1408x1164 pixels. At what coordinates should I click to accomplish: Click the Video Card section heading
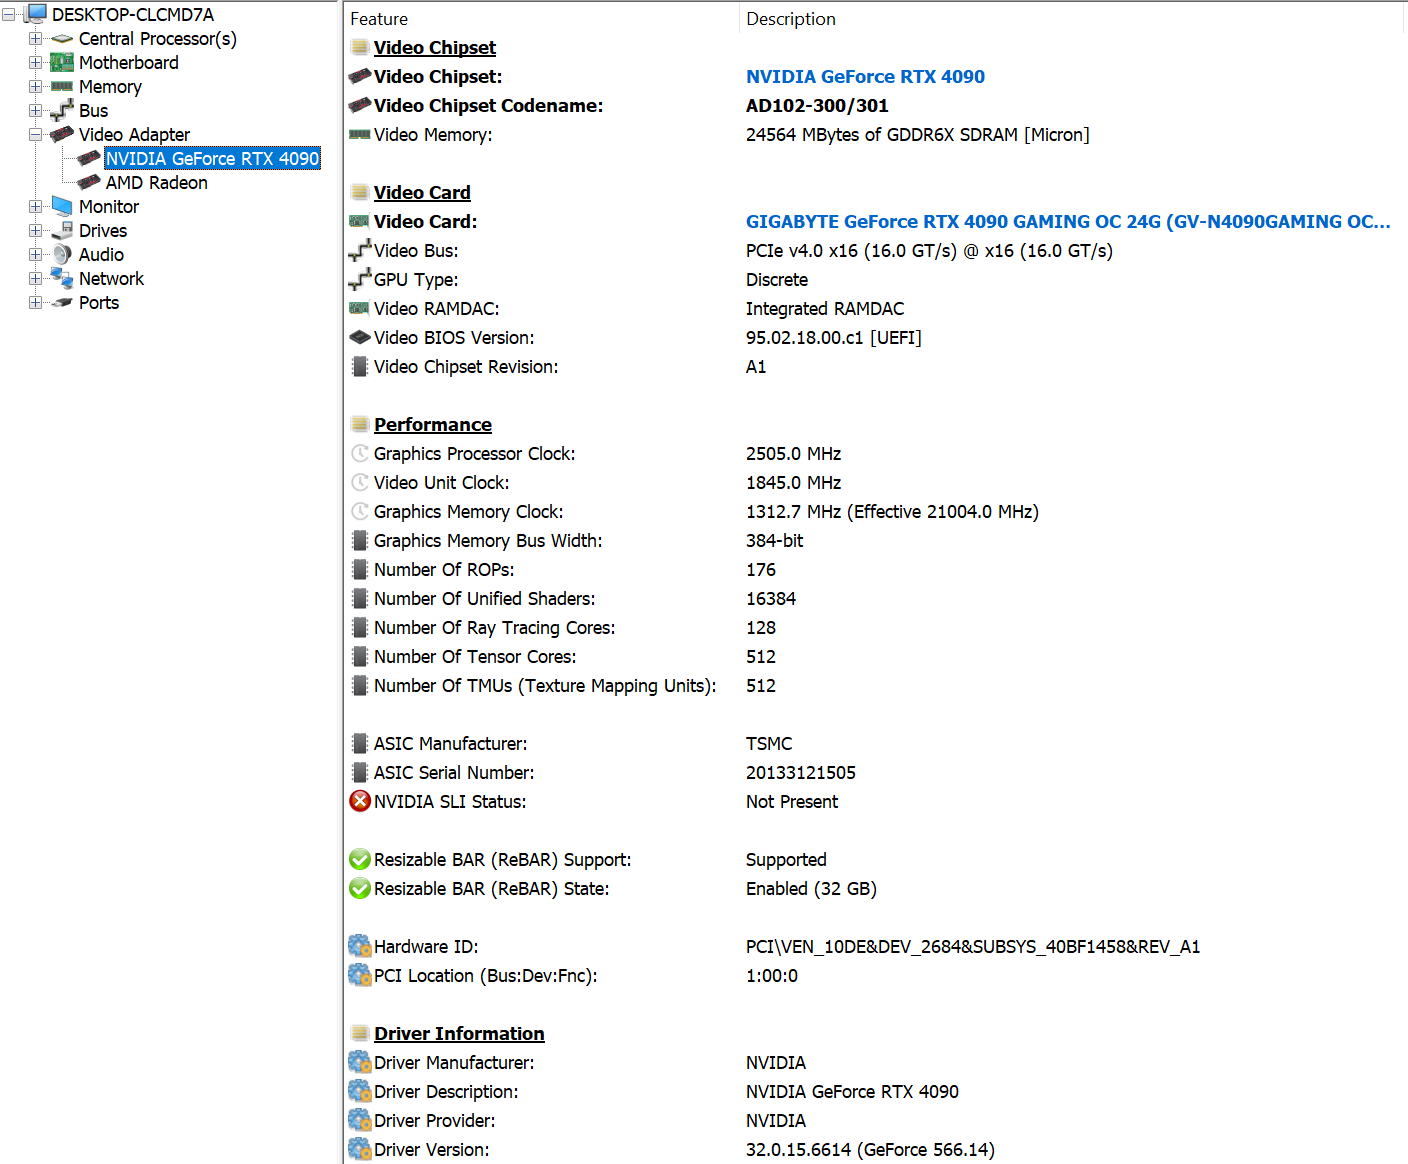coord(422,193)
